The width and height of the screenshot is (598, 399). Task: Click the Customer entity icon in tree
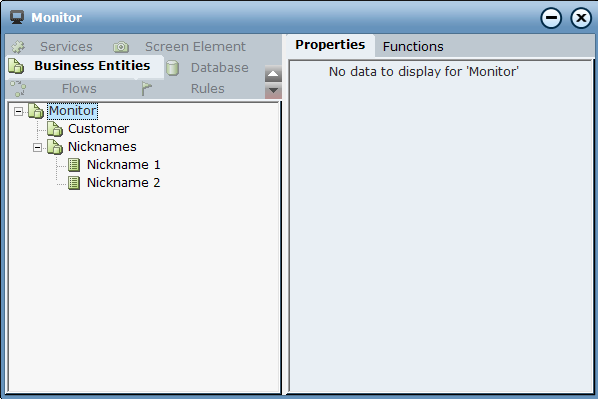coord(55,129)
